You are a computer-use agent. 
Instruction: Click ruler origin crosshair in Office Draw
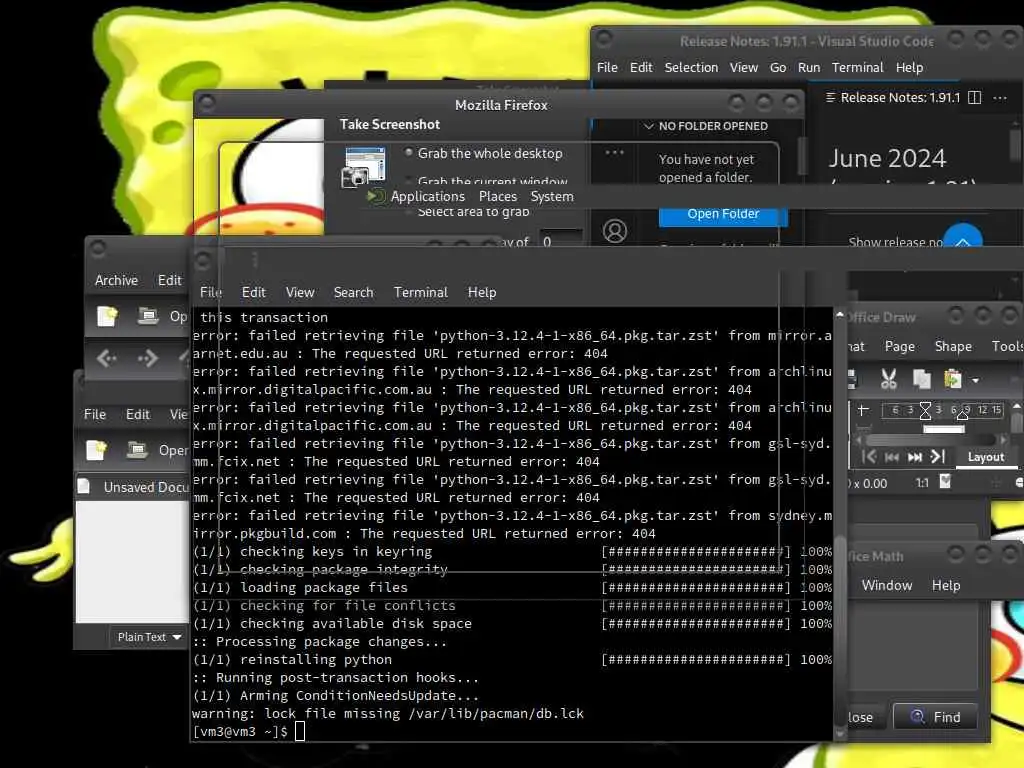click(863, 410)
